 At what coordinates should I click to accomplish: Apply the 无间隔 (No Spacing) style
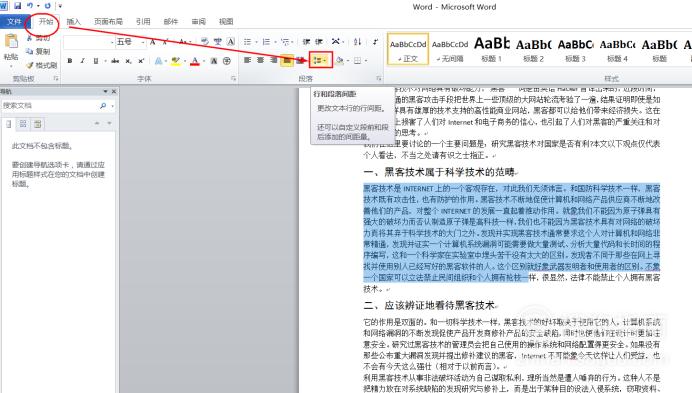[x=450, y=49]
